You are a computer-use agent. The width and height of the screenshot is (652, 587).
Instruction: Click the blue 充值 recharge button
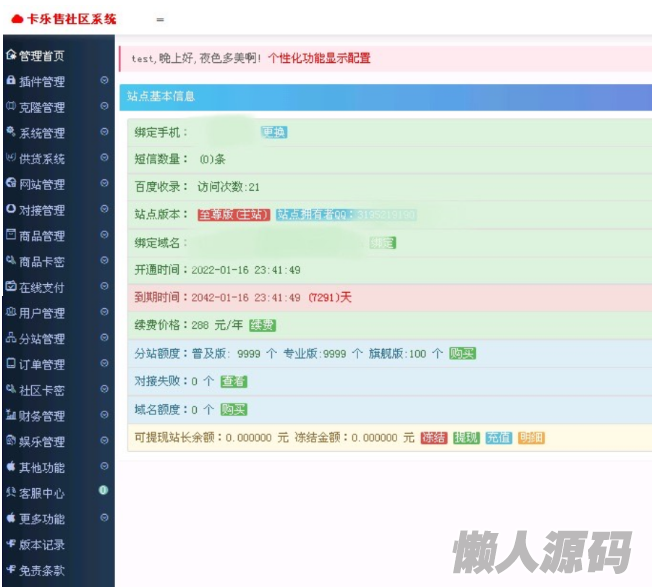(499, 438)
